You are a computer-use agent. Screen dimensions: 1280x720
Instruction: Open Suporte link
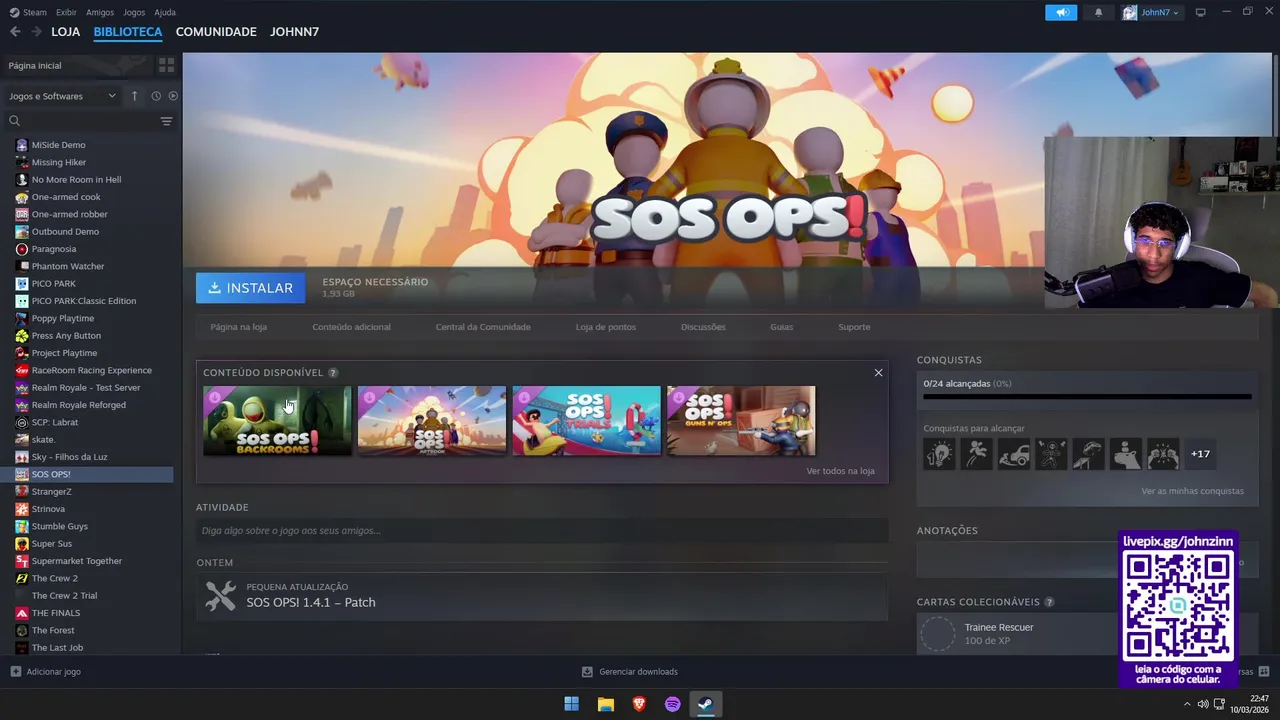(x=854, y=327)
